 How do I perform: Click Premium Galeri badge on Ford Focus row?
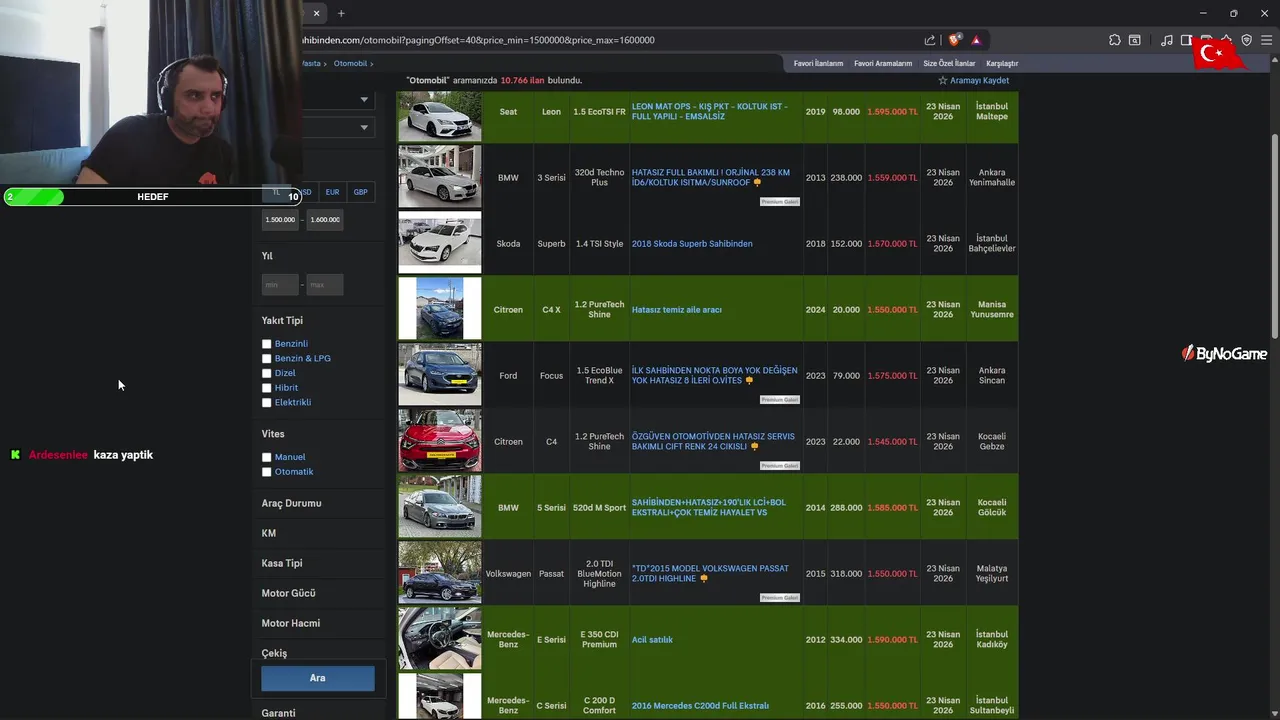point(780,400)
